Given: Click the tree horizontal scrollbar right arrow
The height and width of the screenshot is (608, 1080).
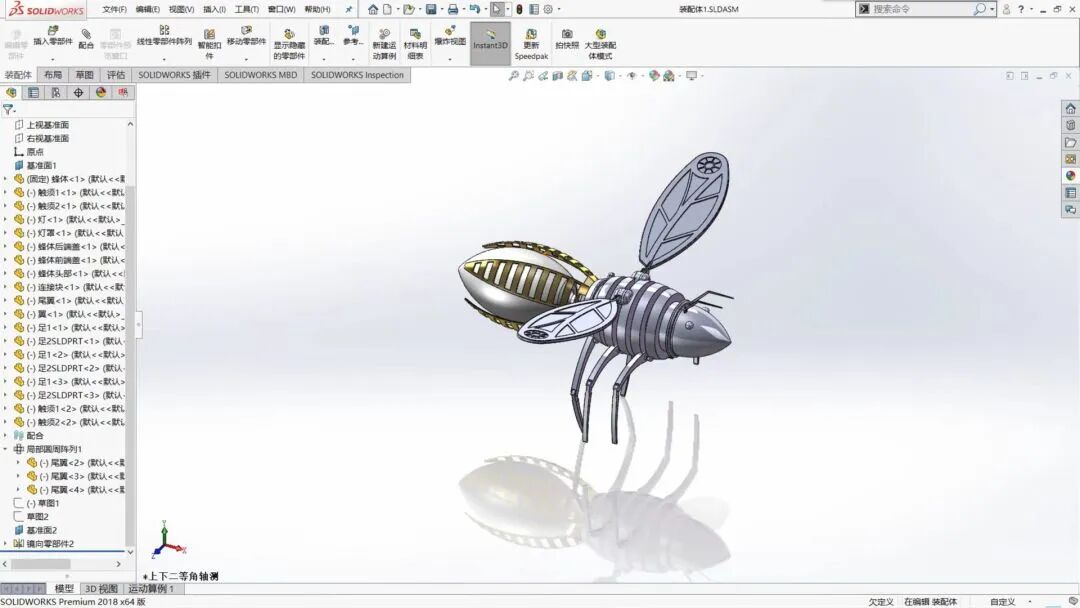Looking at the screenshot, I should tap(118, 564).
